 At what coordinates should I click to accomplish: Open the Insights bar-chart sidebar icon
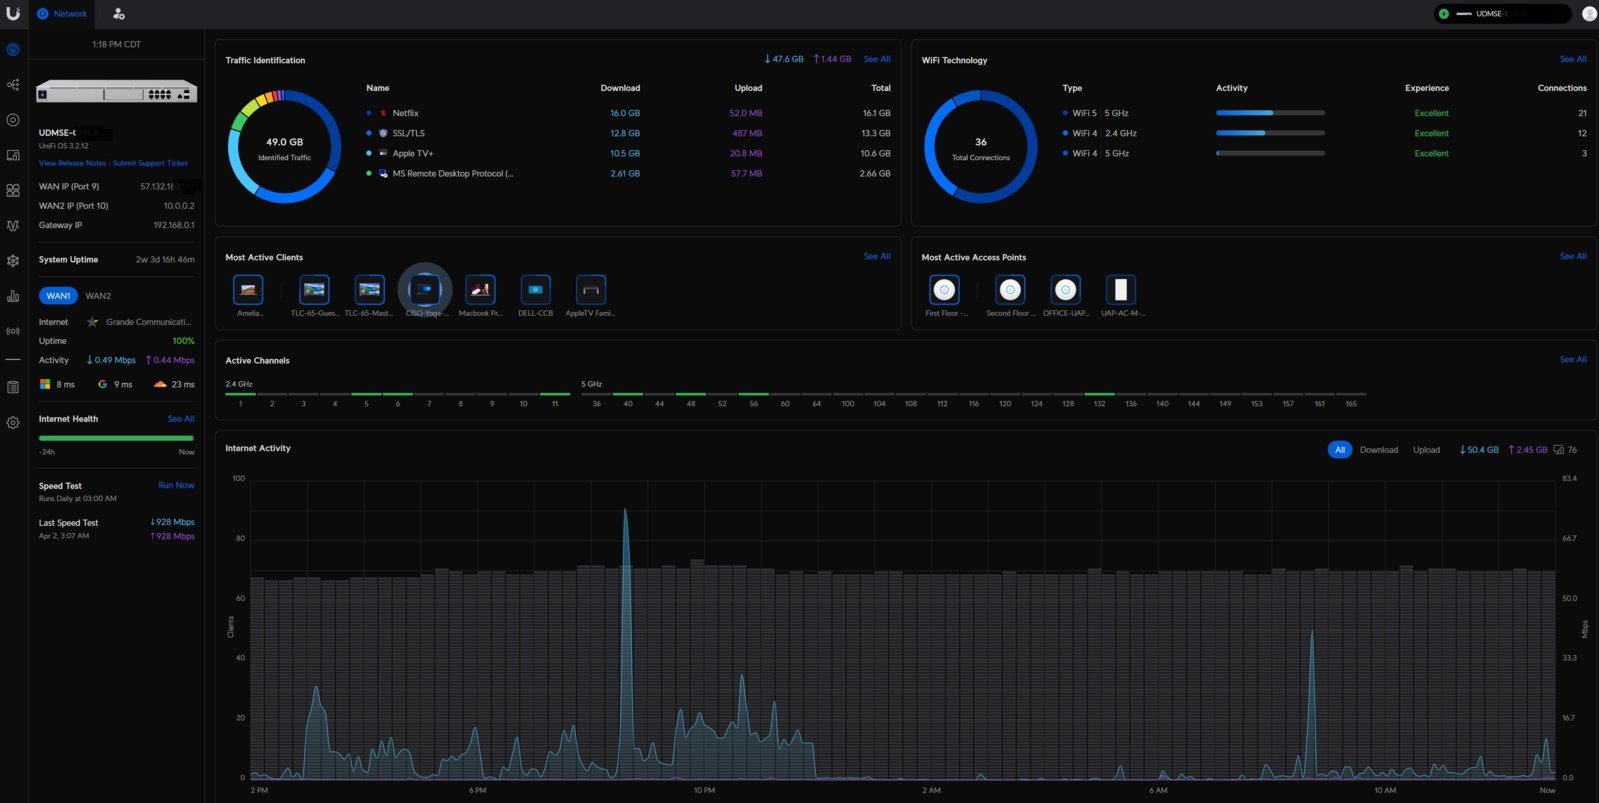13,296
